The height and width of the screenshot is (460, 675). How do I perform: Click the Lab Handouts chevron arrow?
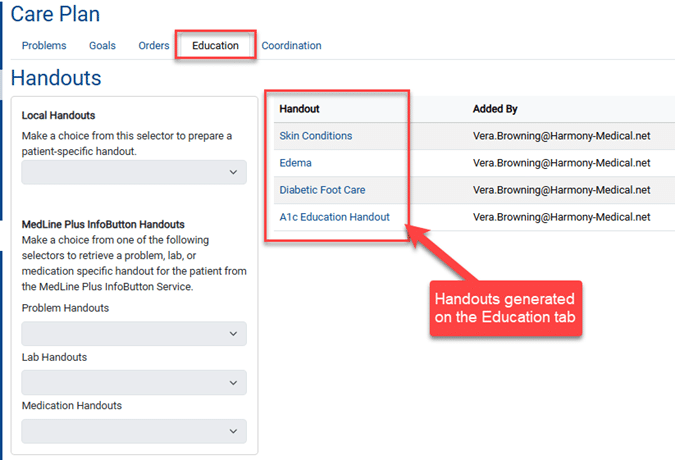click(x=233, y=383)
